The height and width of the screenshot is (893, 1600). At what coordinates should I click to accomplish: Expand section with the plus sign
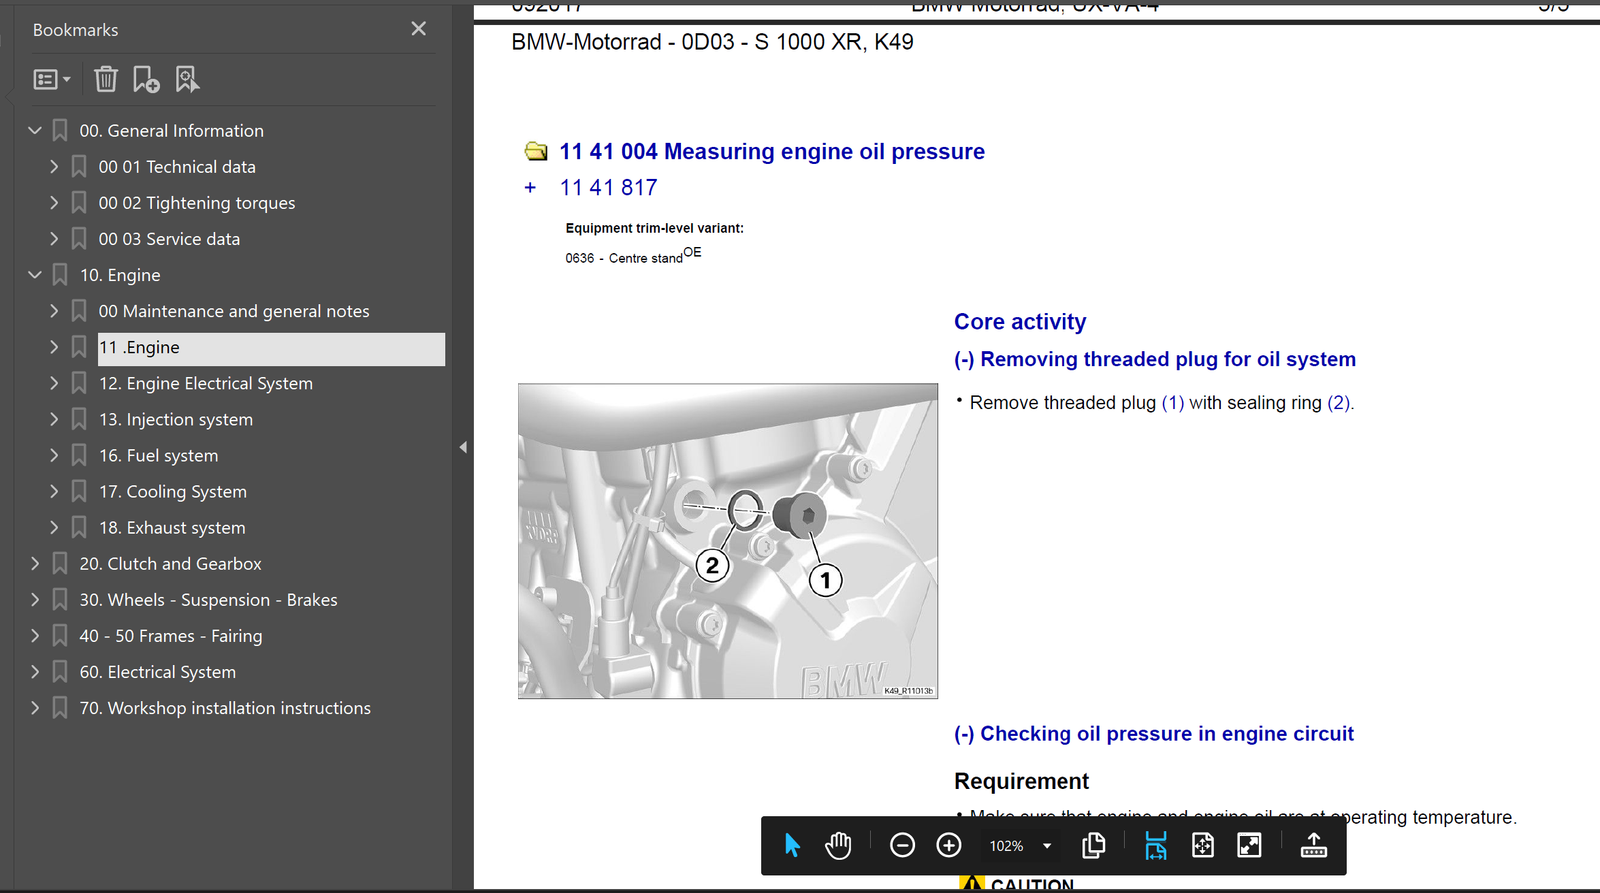tap(530, 188)
